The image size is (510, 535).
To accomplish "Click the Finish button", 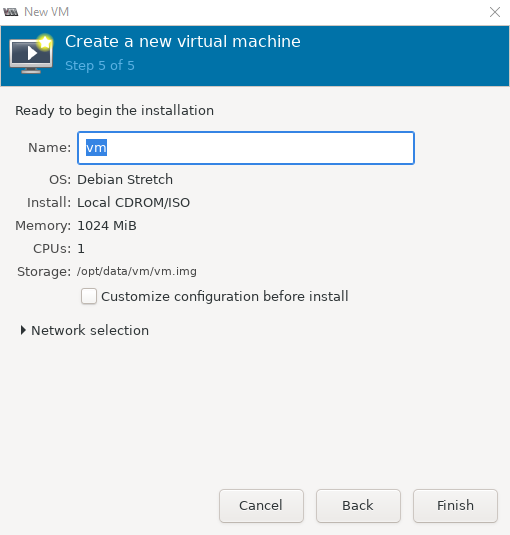I will [455, 506].
